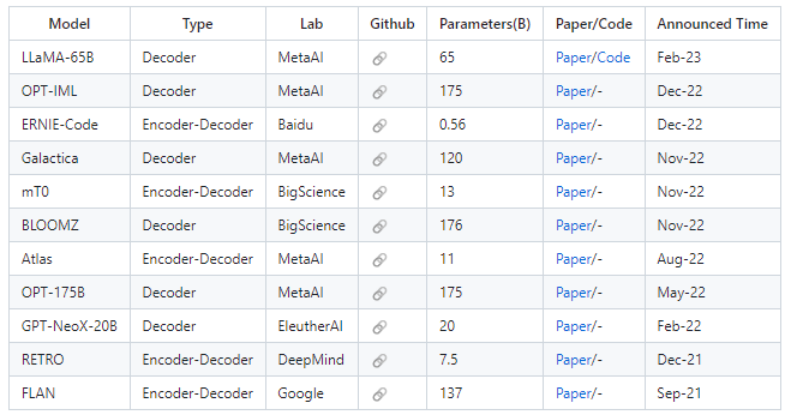Screen dimensions: 785x416
Task: Open the Paper link for LLaMA-65B
Action: point(573,58)
